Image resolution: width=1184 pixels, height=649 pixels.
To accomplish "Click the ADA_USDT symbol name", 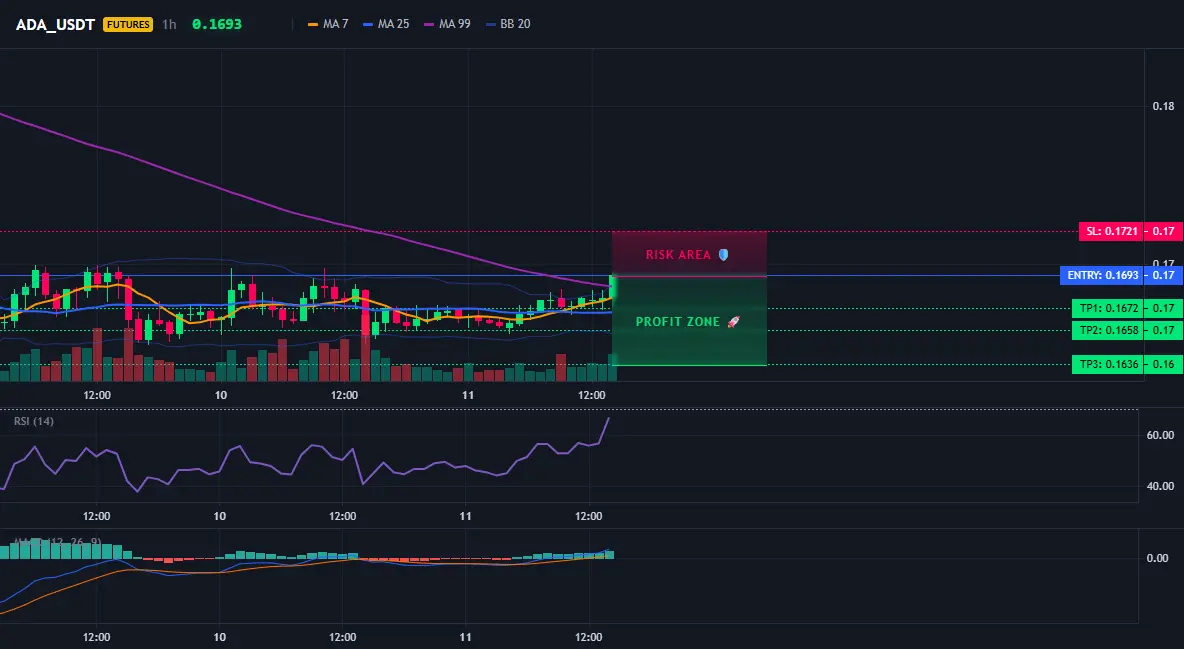I will click(x=55, y=24).
